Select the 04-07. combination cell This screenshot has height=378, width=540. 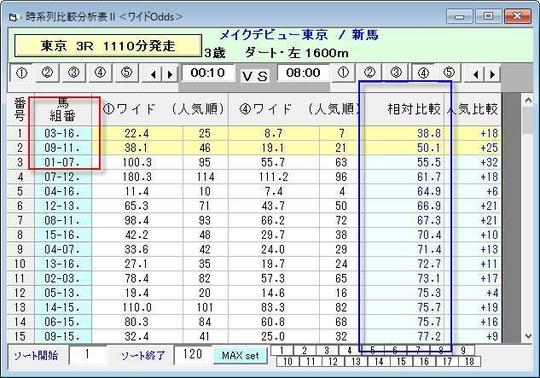[x=63, y=249]
